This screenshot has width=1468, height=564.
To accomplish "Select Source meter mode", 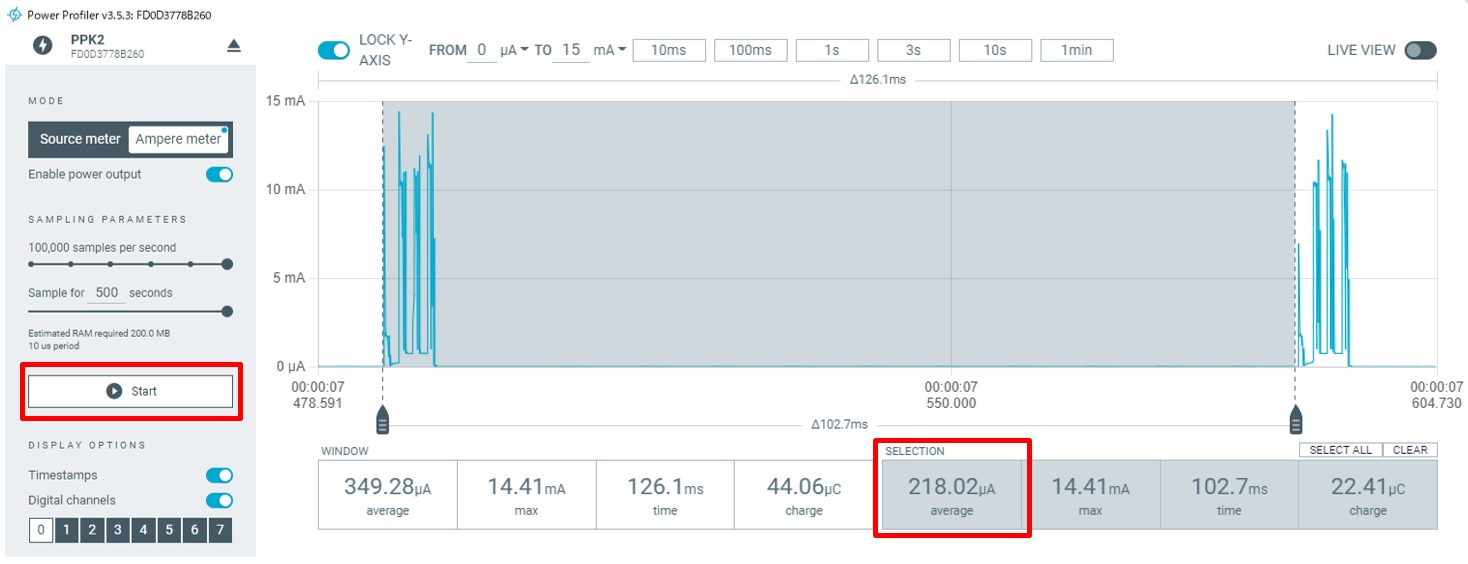I will coord(80,139).
